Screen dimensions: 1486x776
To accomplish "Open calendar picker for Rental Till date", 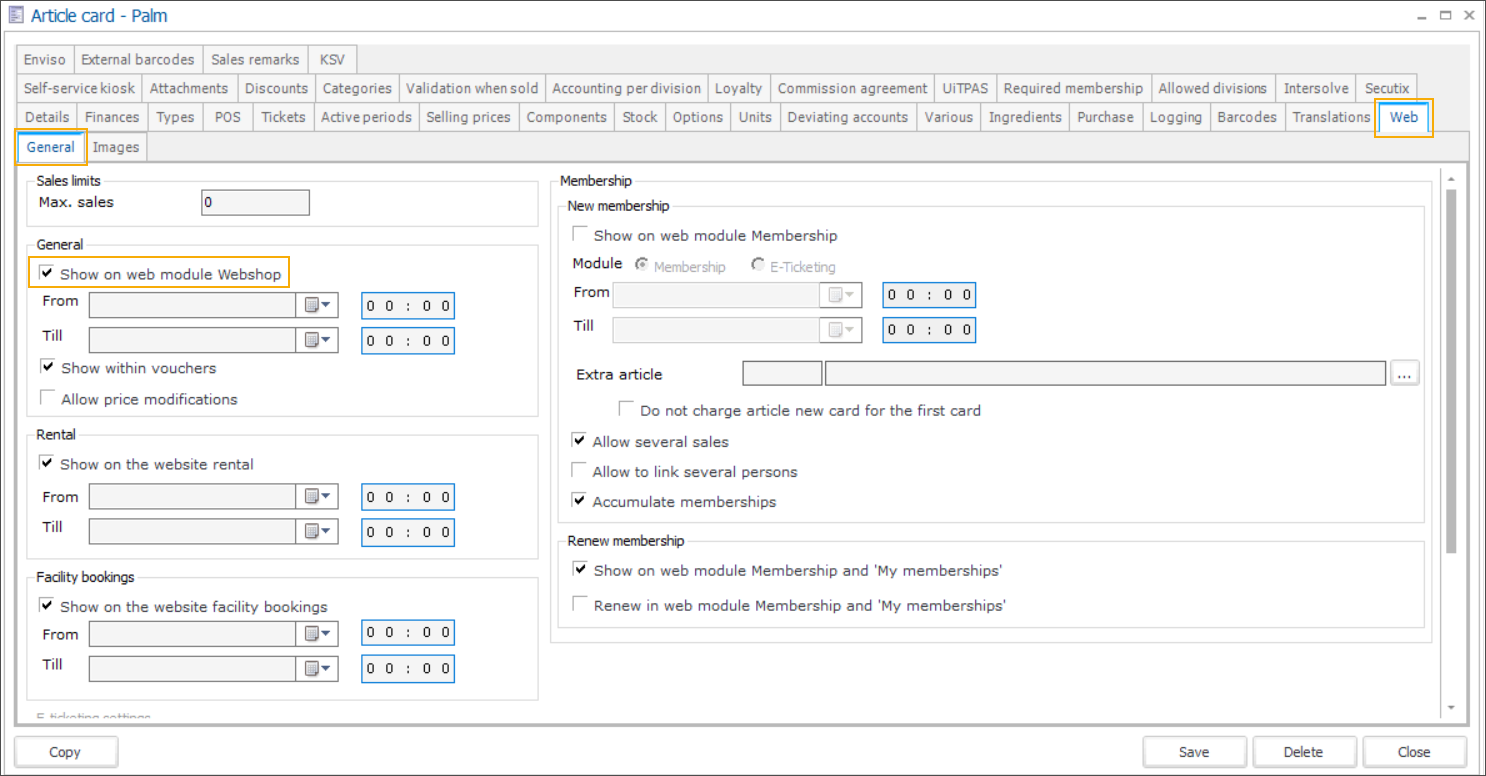I will (x=317, y=531).
